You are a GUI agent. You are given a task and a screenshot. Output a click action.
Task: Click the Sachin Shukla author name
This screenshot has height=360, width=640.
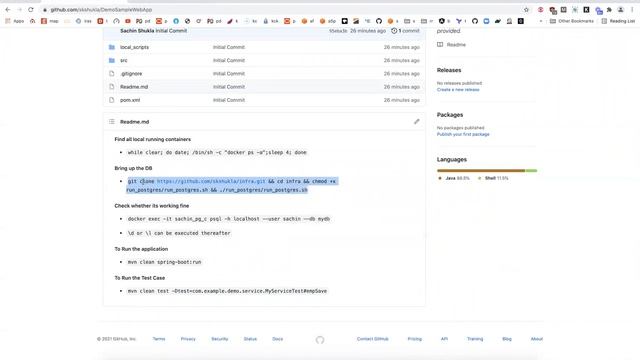click(137, 31)
